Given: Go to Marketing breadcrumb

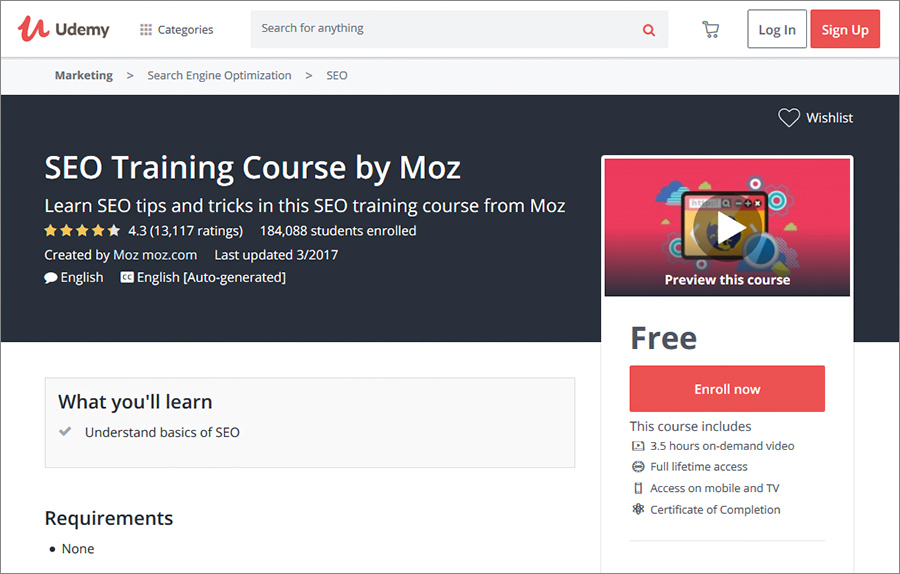Looking at the screenshot, I should [x=84, y=75].
